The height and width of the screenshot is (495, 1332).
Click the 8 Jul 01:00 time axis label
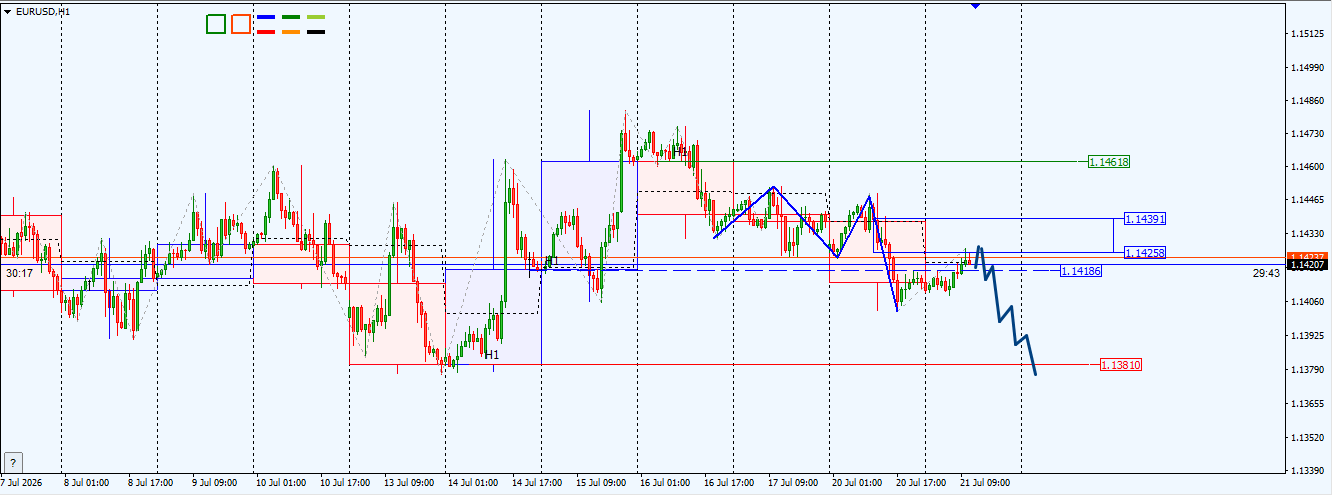(85, 482)
